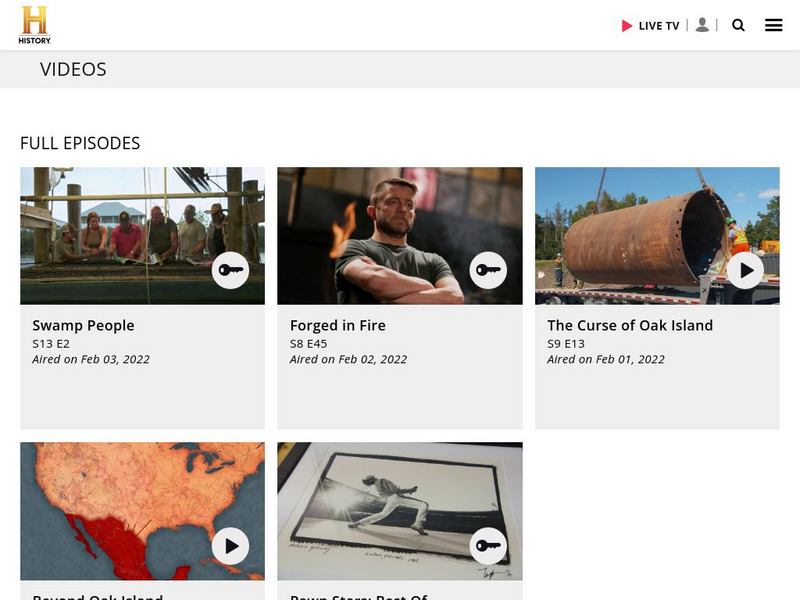Open Swamp People episode thumbnail

[142, 236]
